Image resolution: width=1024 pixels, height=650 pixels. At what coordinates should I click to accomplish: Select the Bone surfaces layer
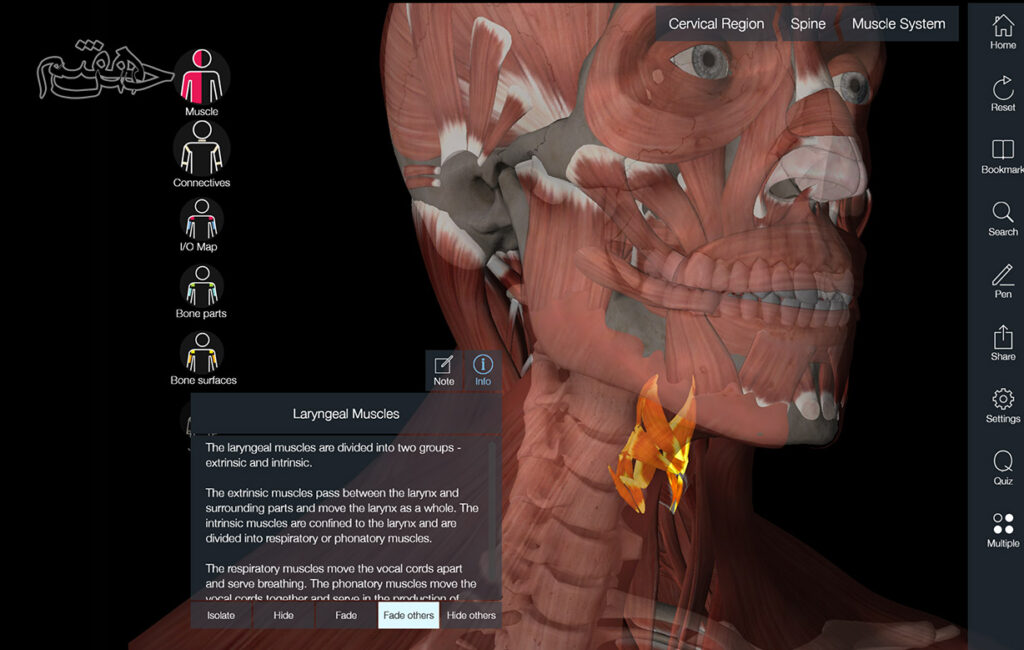[201, 353]
